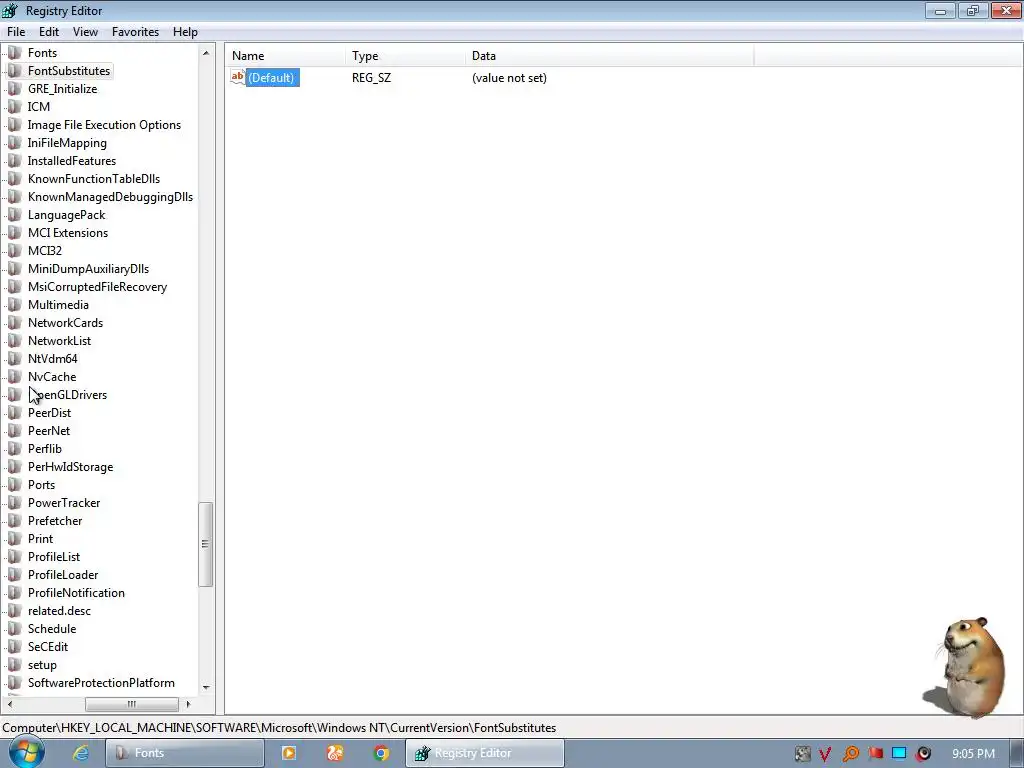
Task: Select the NtVdm64 key
Action: [53, 359]
